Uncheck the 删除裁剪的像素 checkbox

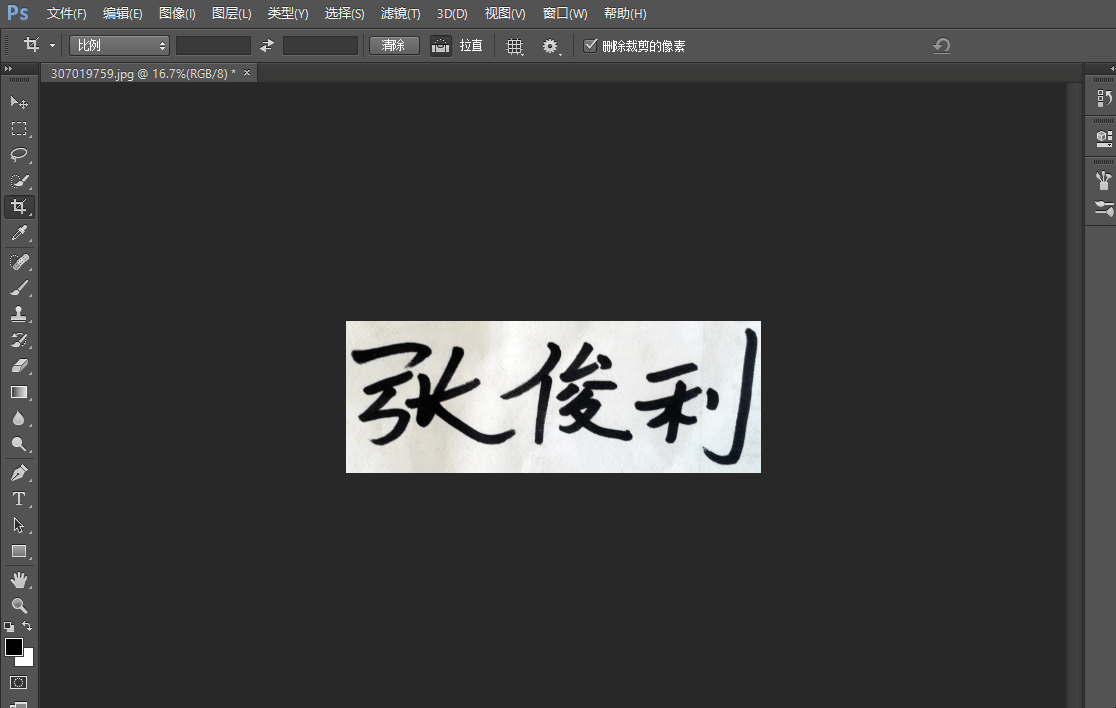[x=590, y=46]
